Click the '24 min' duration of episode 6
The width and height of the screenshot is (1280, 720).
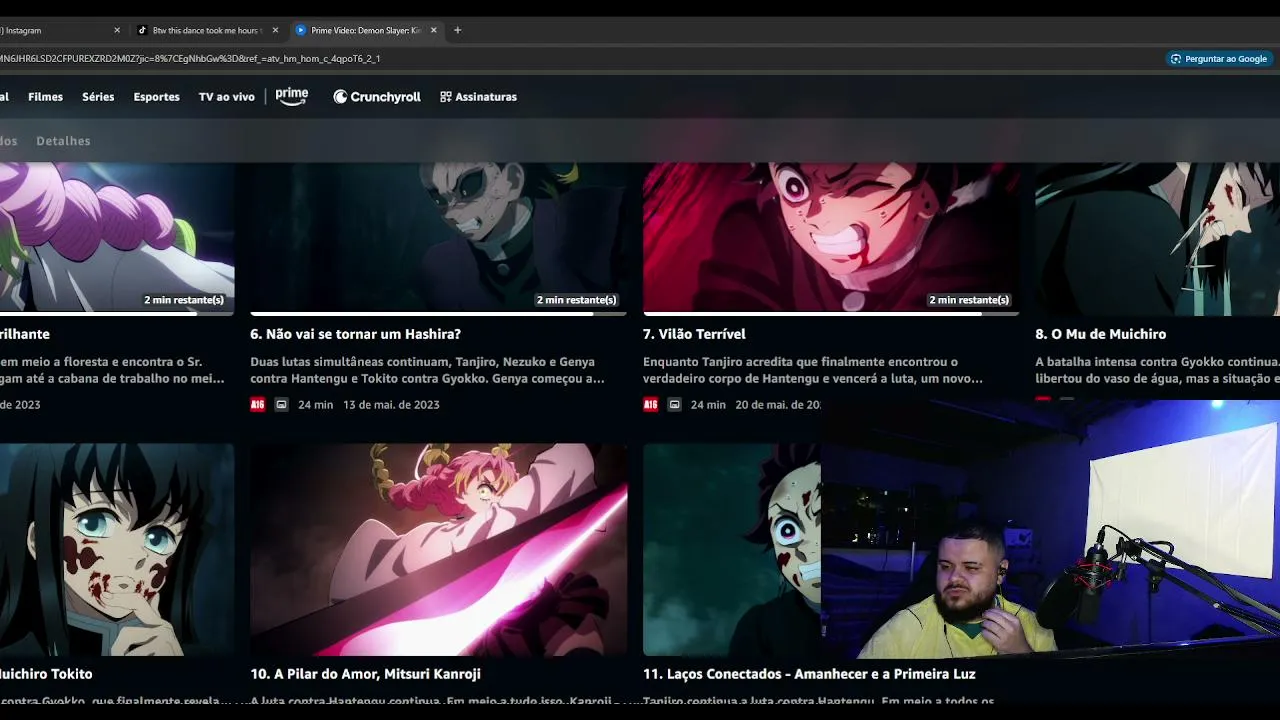click(x=316, y=405)
